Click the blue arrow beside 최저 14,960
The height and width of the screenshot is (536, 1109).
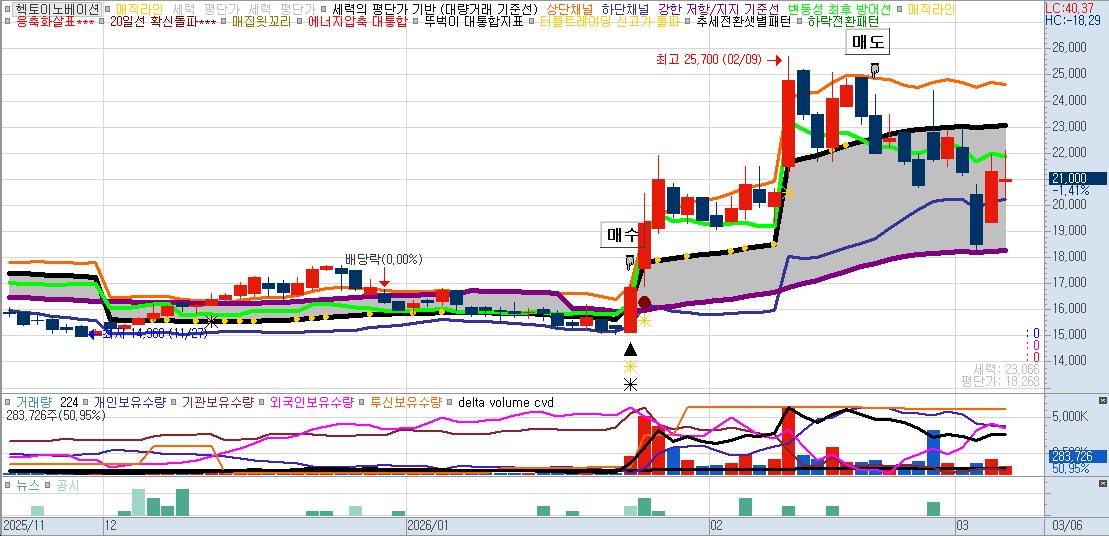93,333
